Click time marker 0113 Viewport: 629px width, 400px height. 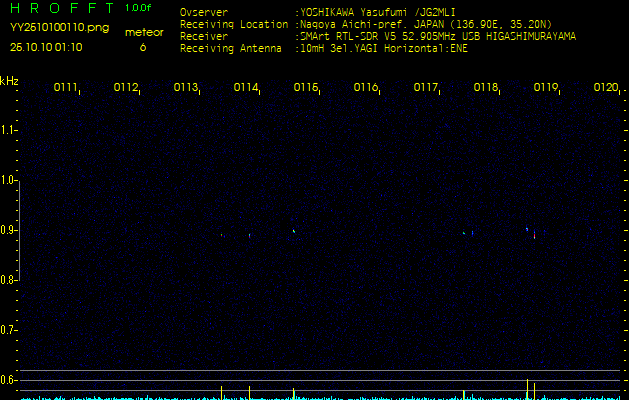[185, 87]
